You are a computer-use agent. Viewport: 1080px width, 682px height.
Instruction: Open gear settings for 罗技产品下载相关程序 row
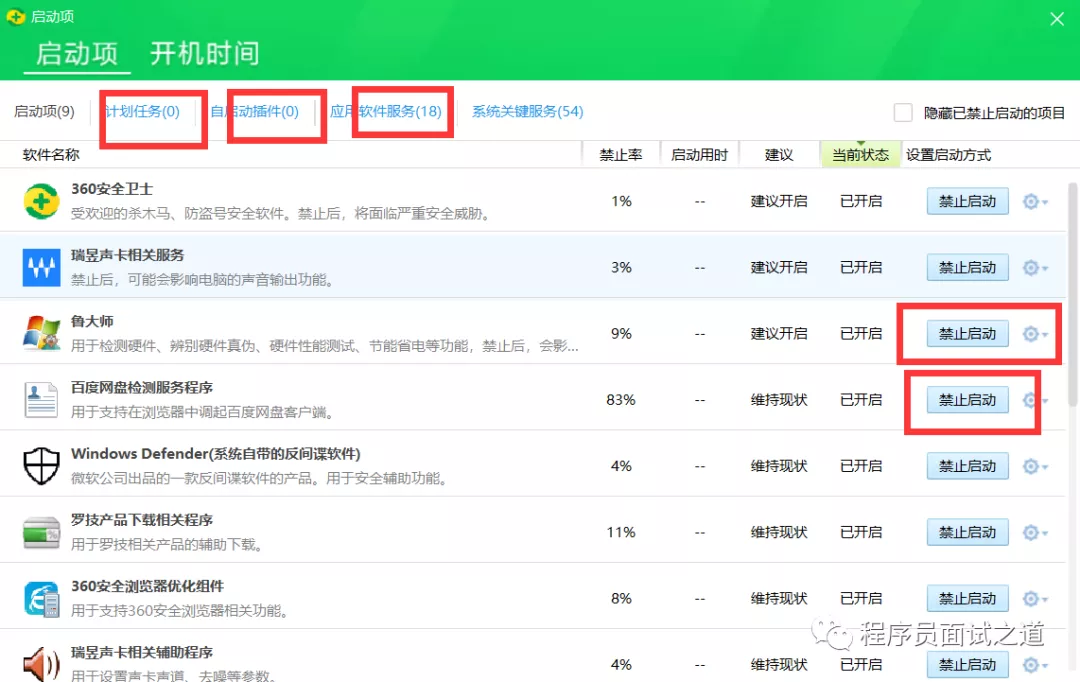[1035, 532]
